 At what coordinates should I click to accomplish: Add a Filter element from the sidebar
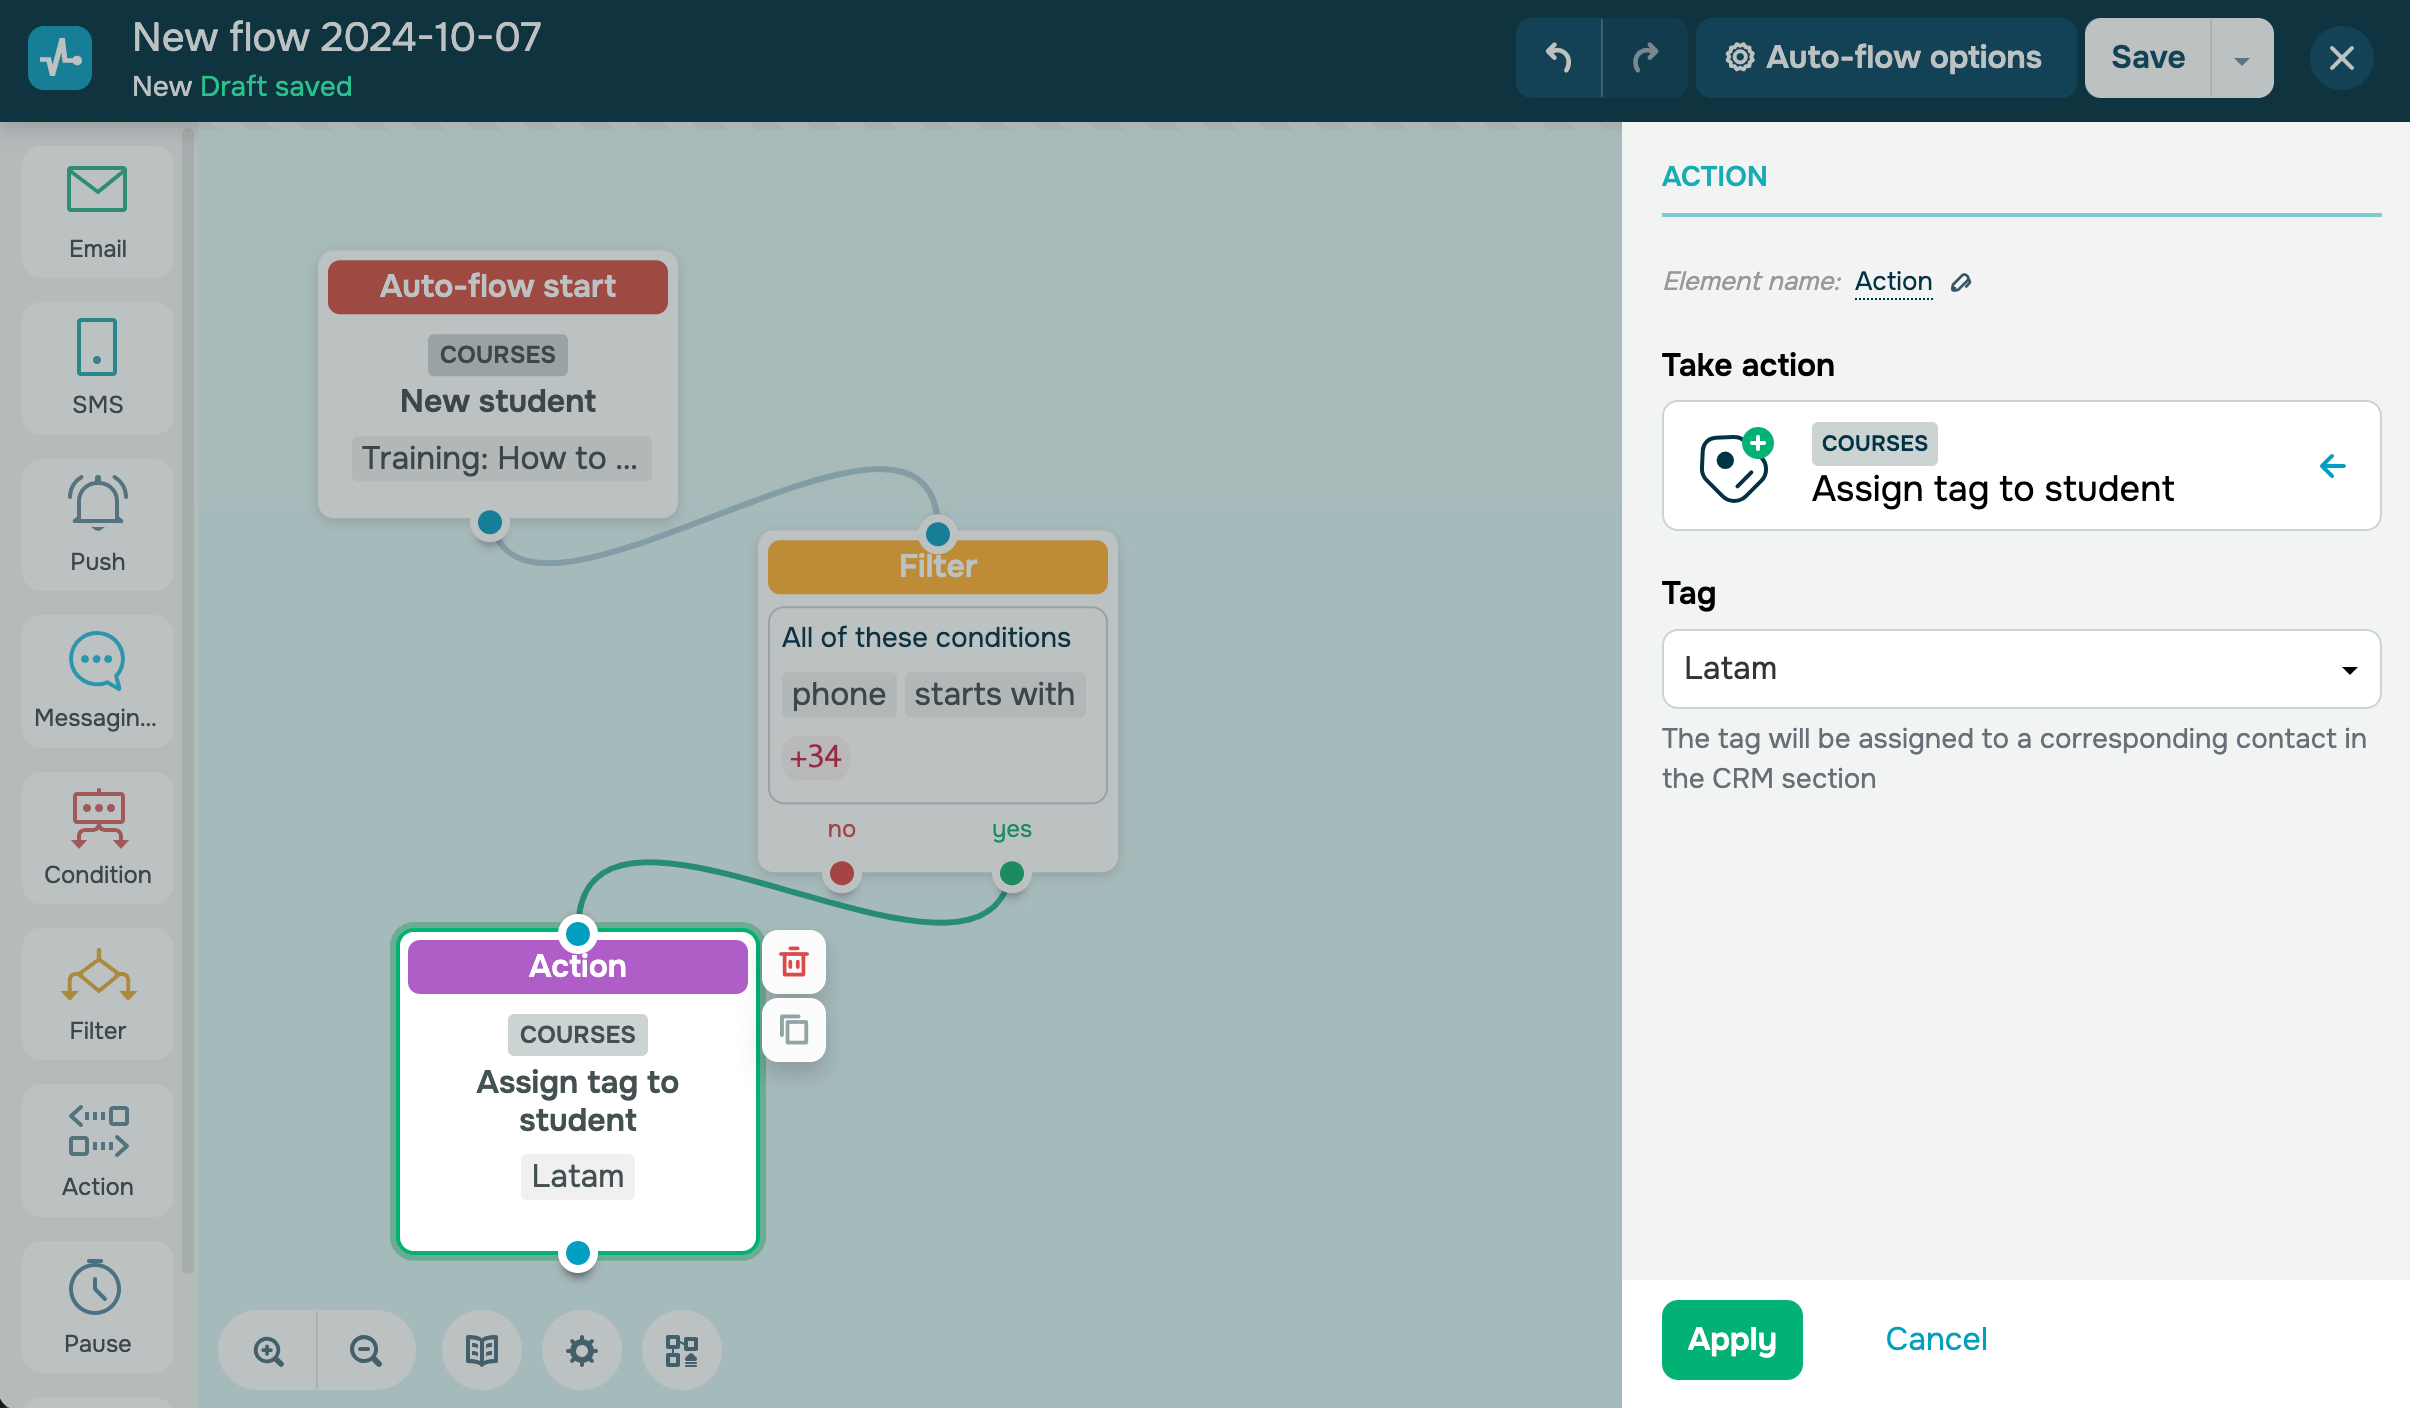[x=97, y=994]
